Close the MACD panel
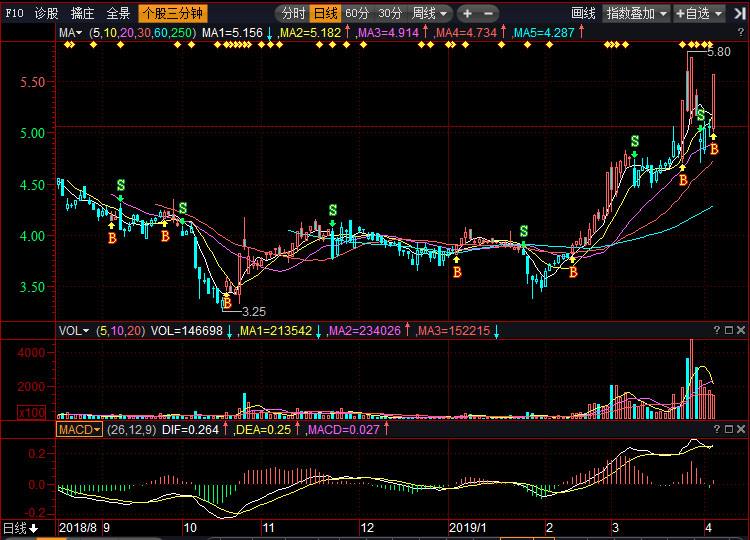This screenshot has height=540, width=750. pyautogui.click(x=740, y=429)
